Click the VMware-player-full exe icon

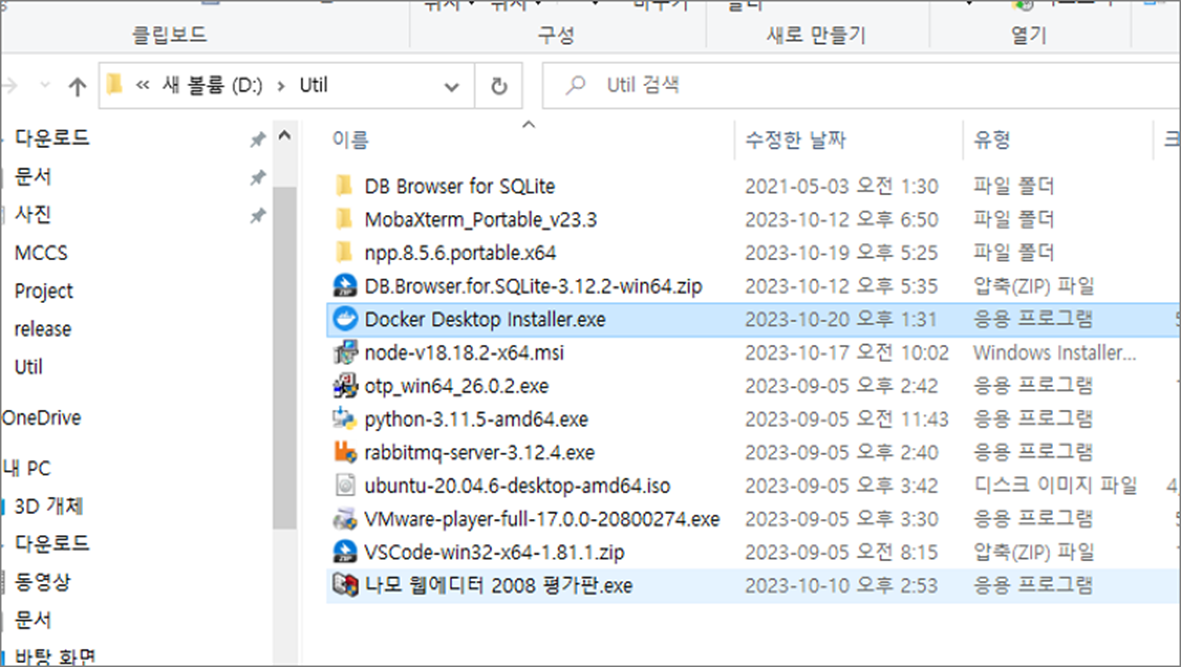345,519
